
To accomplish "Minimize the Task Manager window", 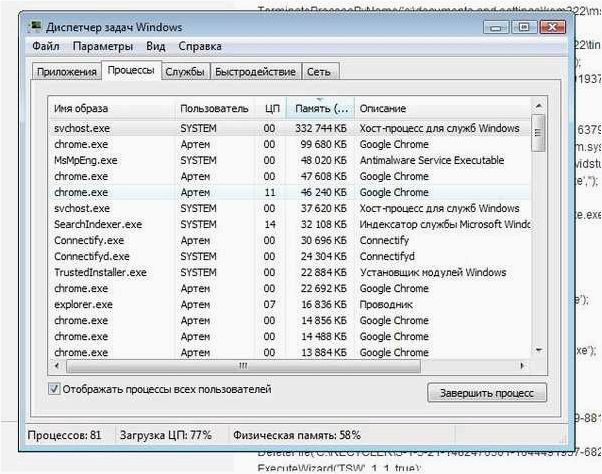I will (496, 27).
